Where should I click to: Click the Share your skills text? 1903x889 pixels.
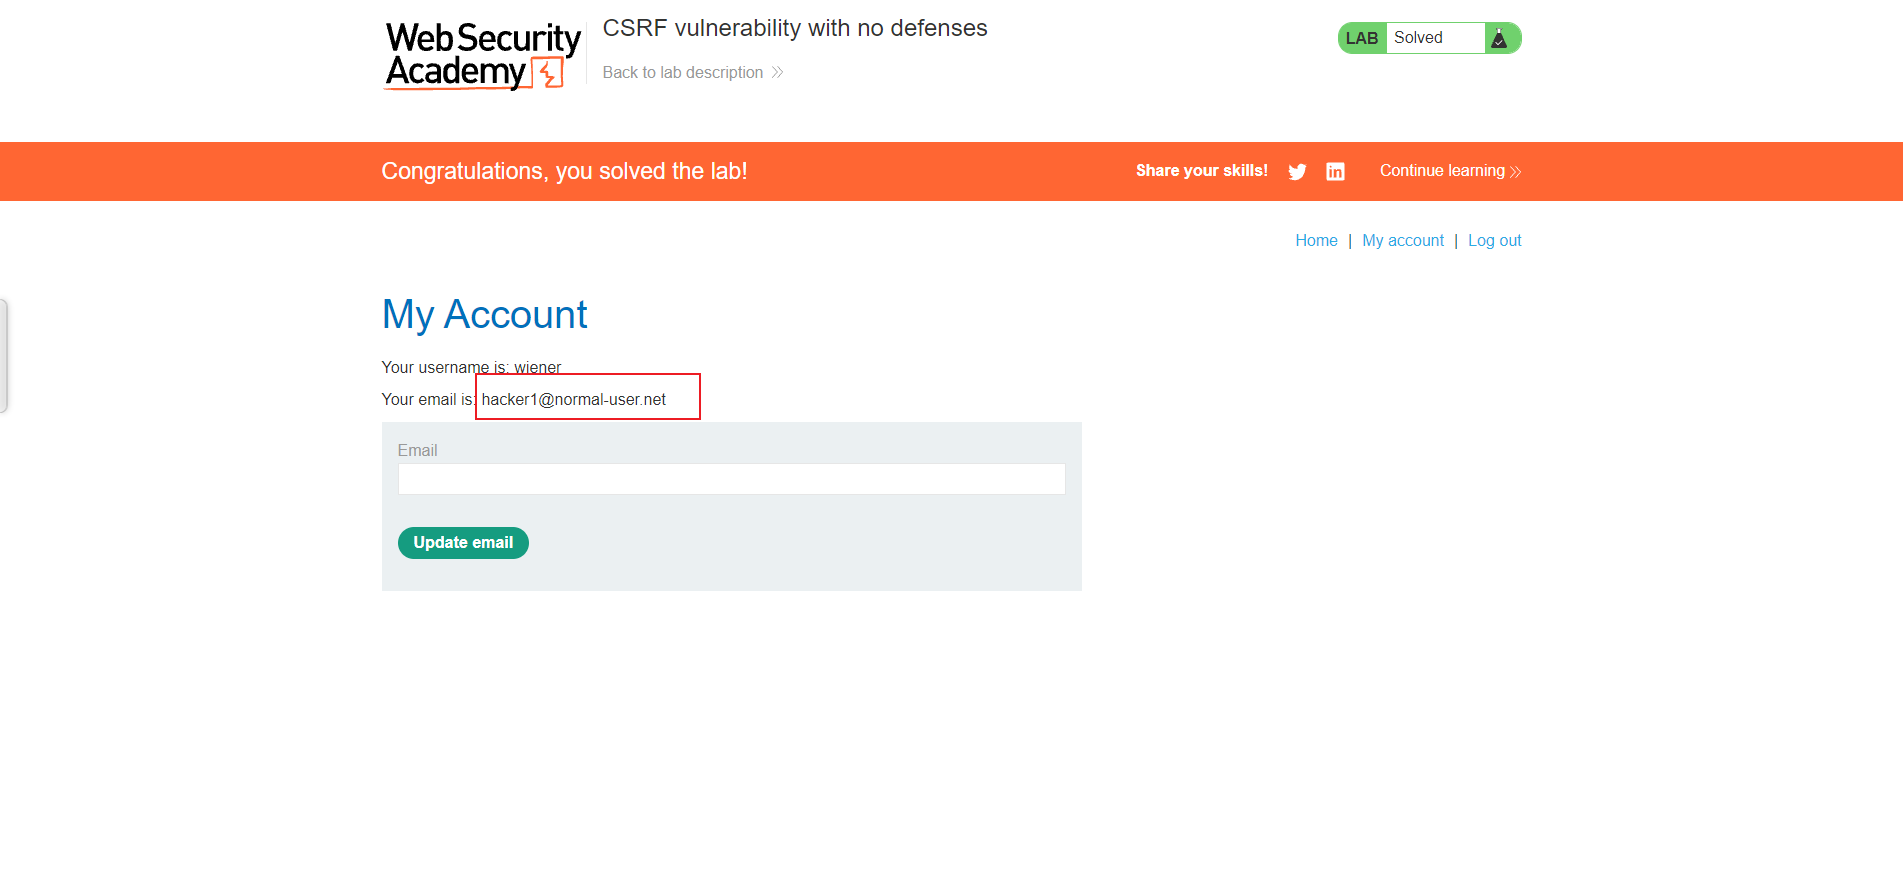pos(1202,171)
